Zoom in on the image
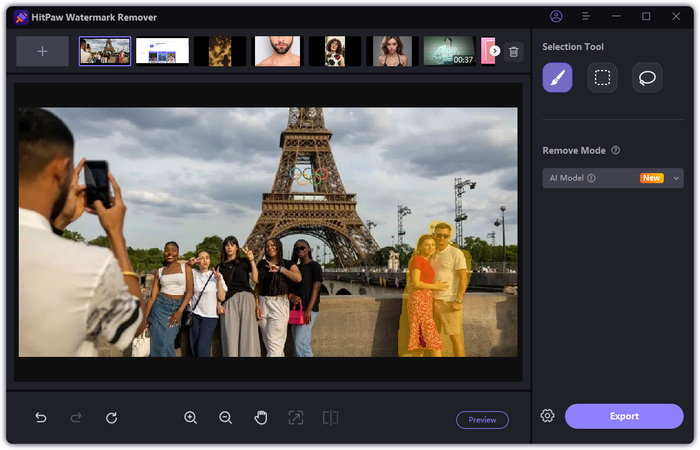Image resolution: width=700 pixels, height=450 pixels. click(x=190, y=418)
